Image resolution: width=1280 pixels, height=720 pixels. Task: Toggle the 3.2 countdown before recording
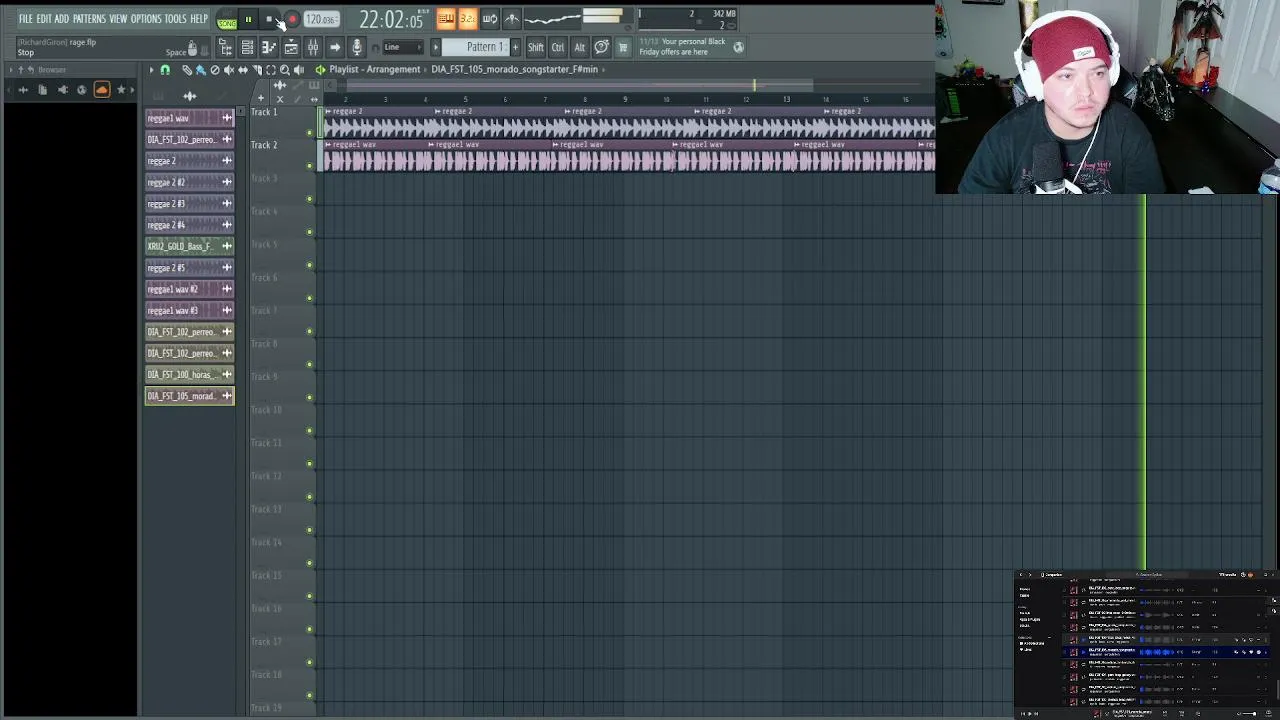coord(468,19)
